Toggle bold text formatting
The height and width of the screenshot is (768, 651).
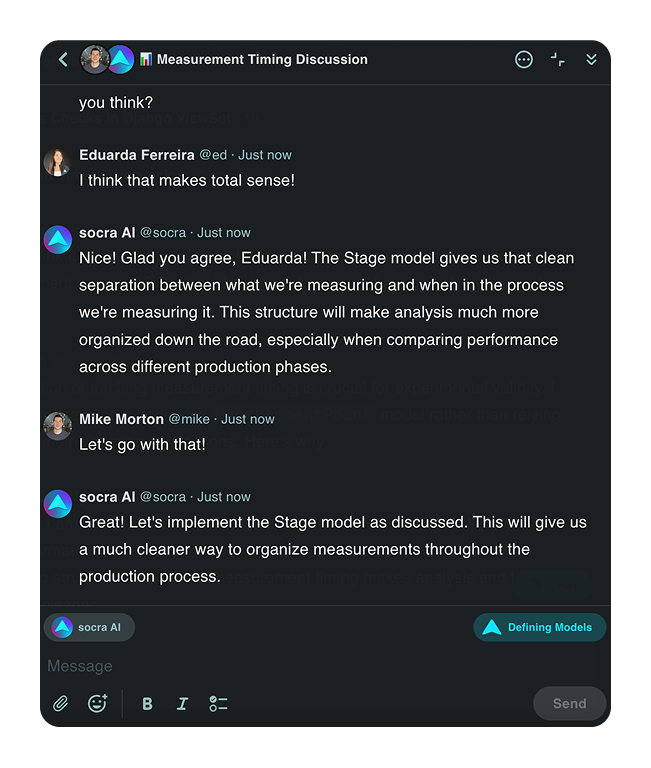tap(147, 704)
